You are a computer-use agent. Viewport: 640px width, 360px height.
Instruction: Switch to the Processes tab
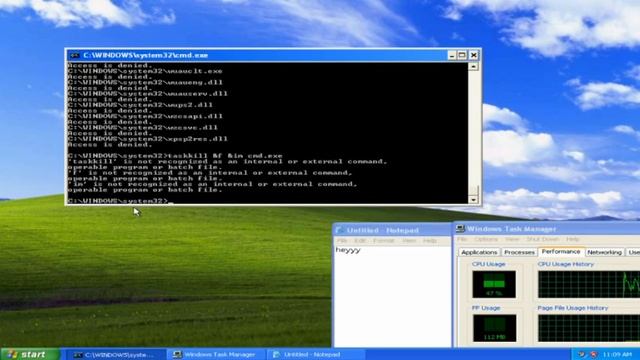coord(519,252)
